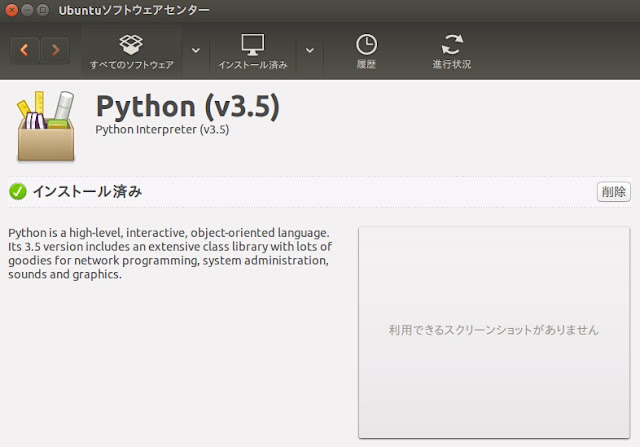This screenshot has width=640, height=447.
Task: Click the green installed checkmark icon
Action: tap(18, 191)
